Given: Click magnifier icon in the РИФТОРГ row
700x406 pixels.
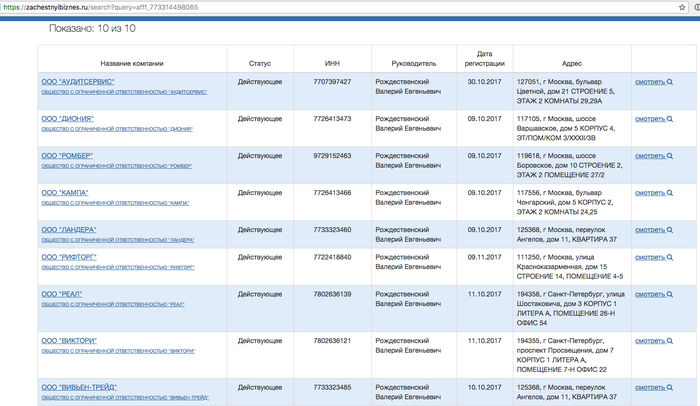Looking at the screenshot, I should click(670, 257).
